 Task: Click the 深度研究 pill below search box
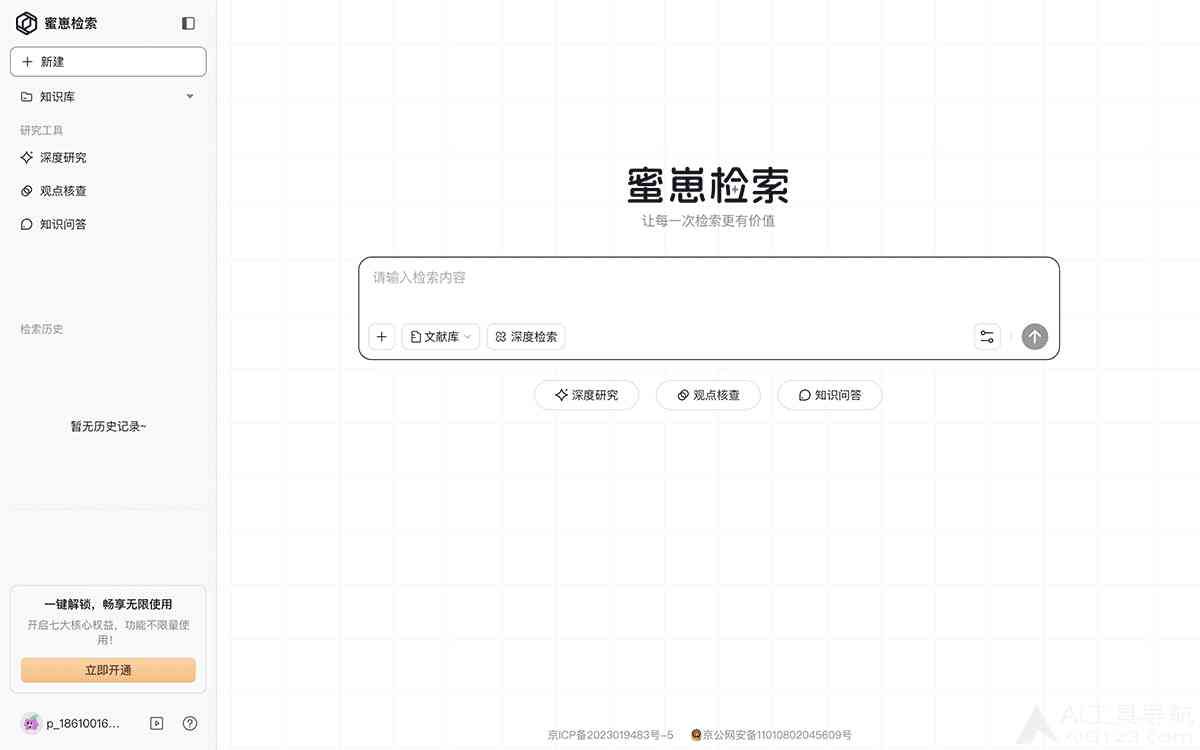point(587,395)
